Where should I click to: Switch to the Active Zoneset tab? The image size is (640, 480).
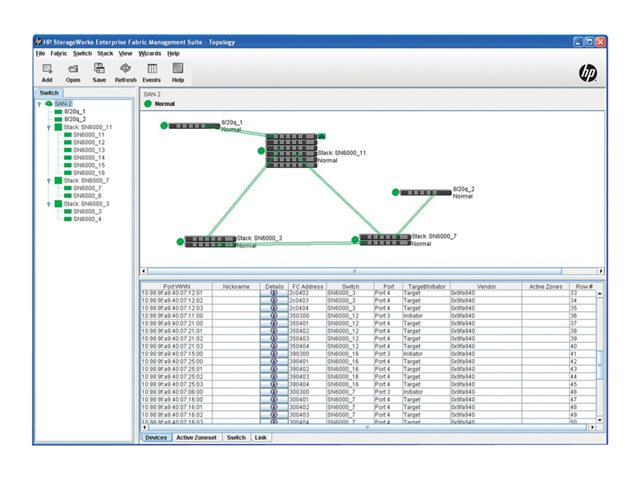(x=196, y=437)
